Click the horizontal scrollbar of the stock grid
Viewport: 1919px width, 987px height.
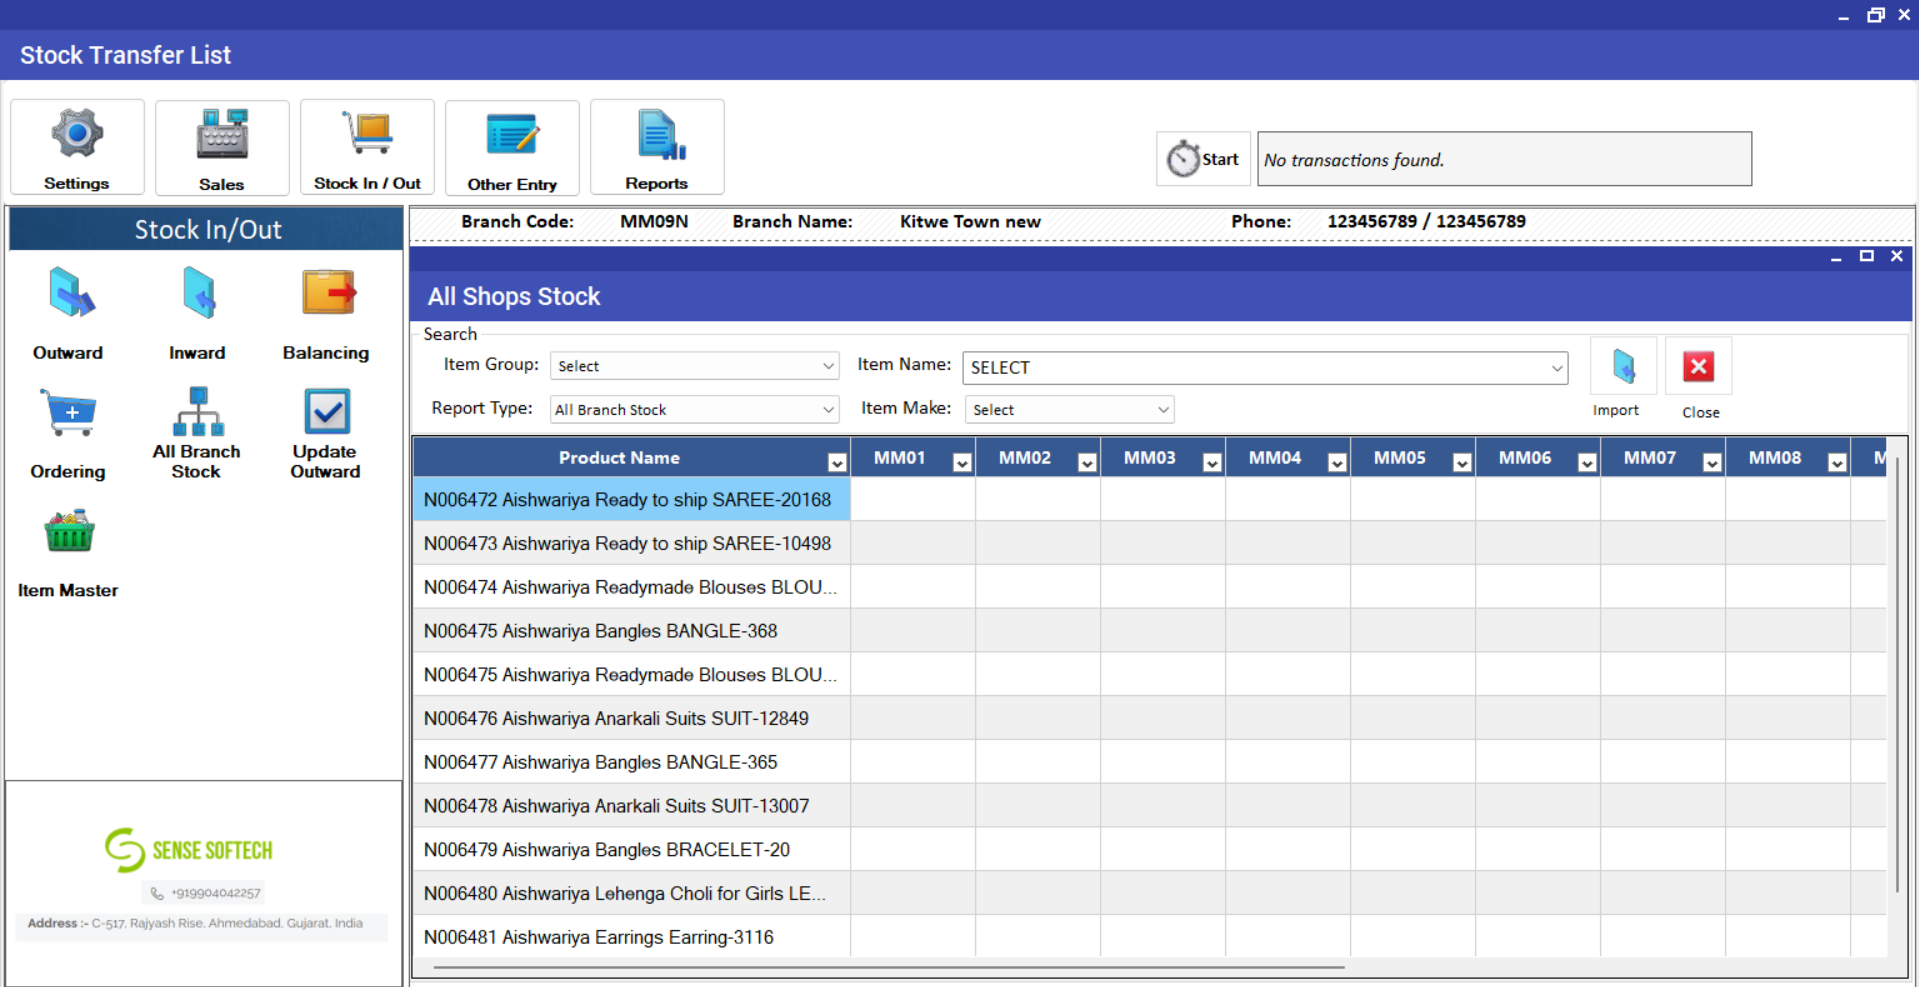pyautogui.click(x=890, y=967)
